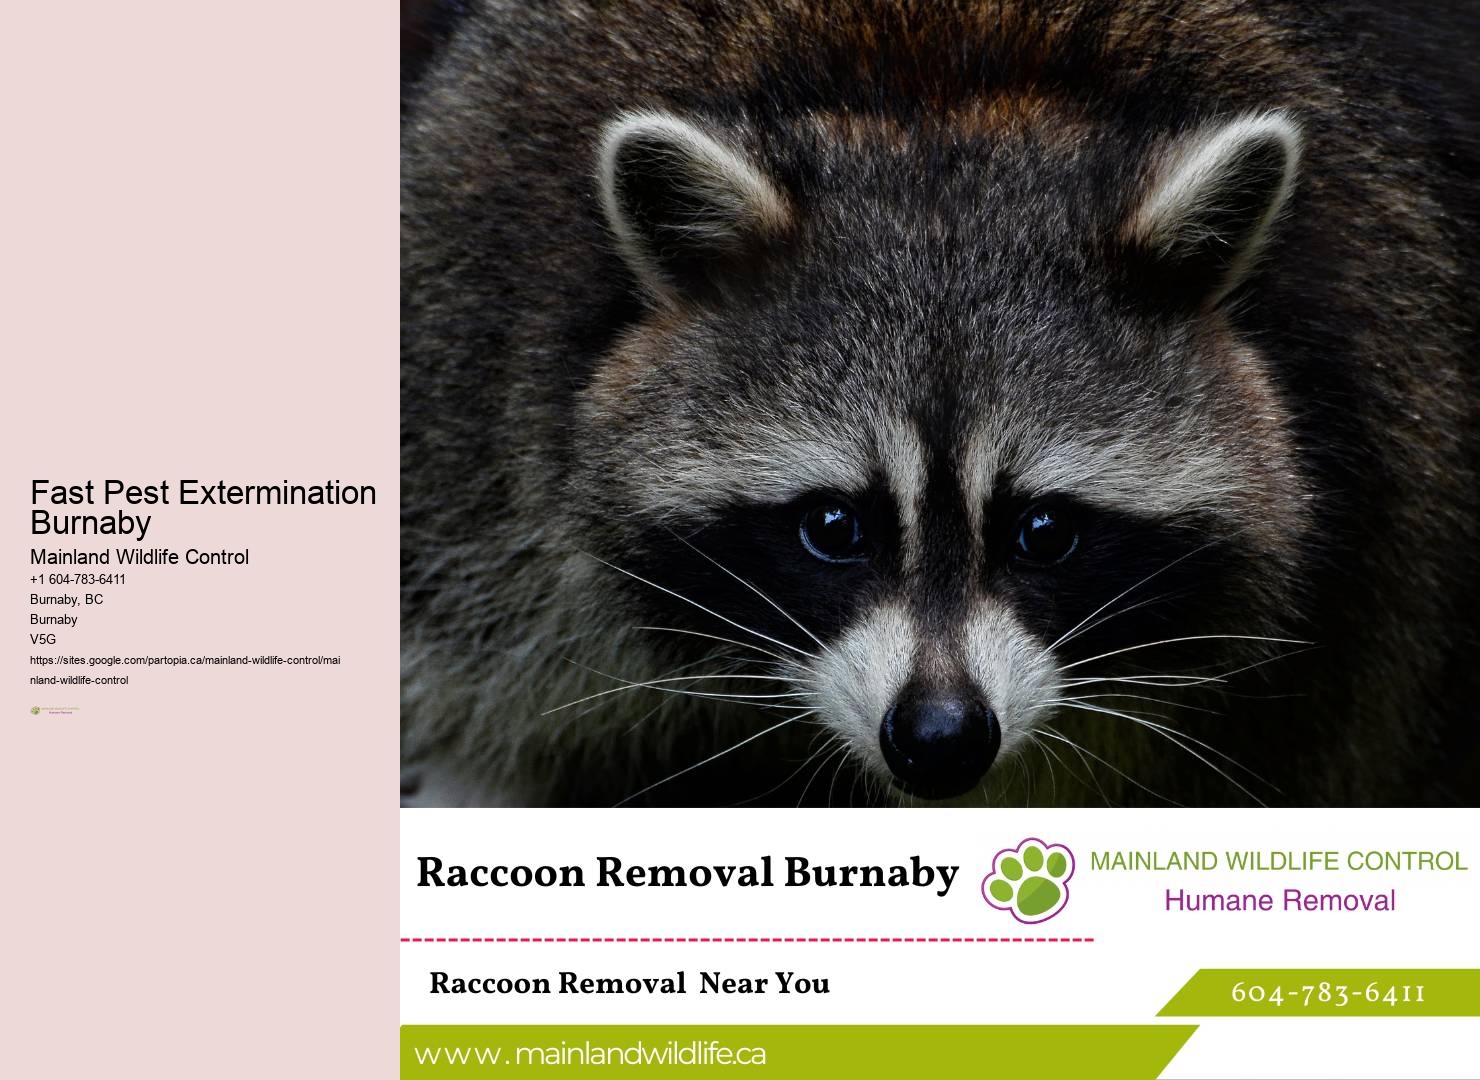The height and width of the screenshot is (1080, 1480).
Task: Click the raccoon photo
Action: (940, 404)
